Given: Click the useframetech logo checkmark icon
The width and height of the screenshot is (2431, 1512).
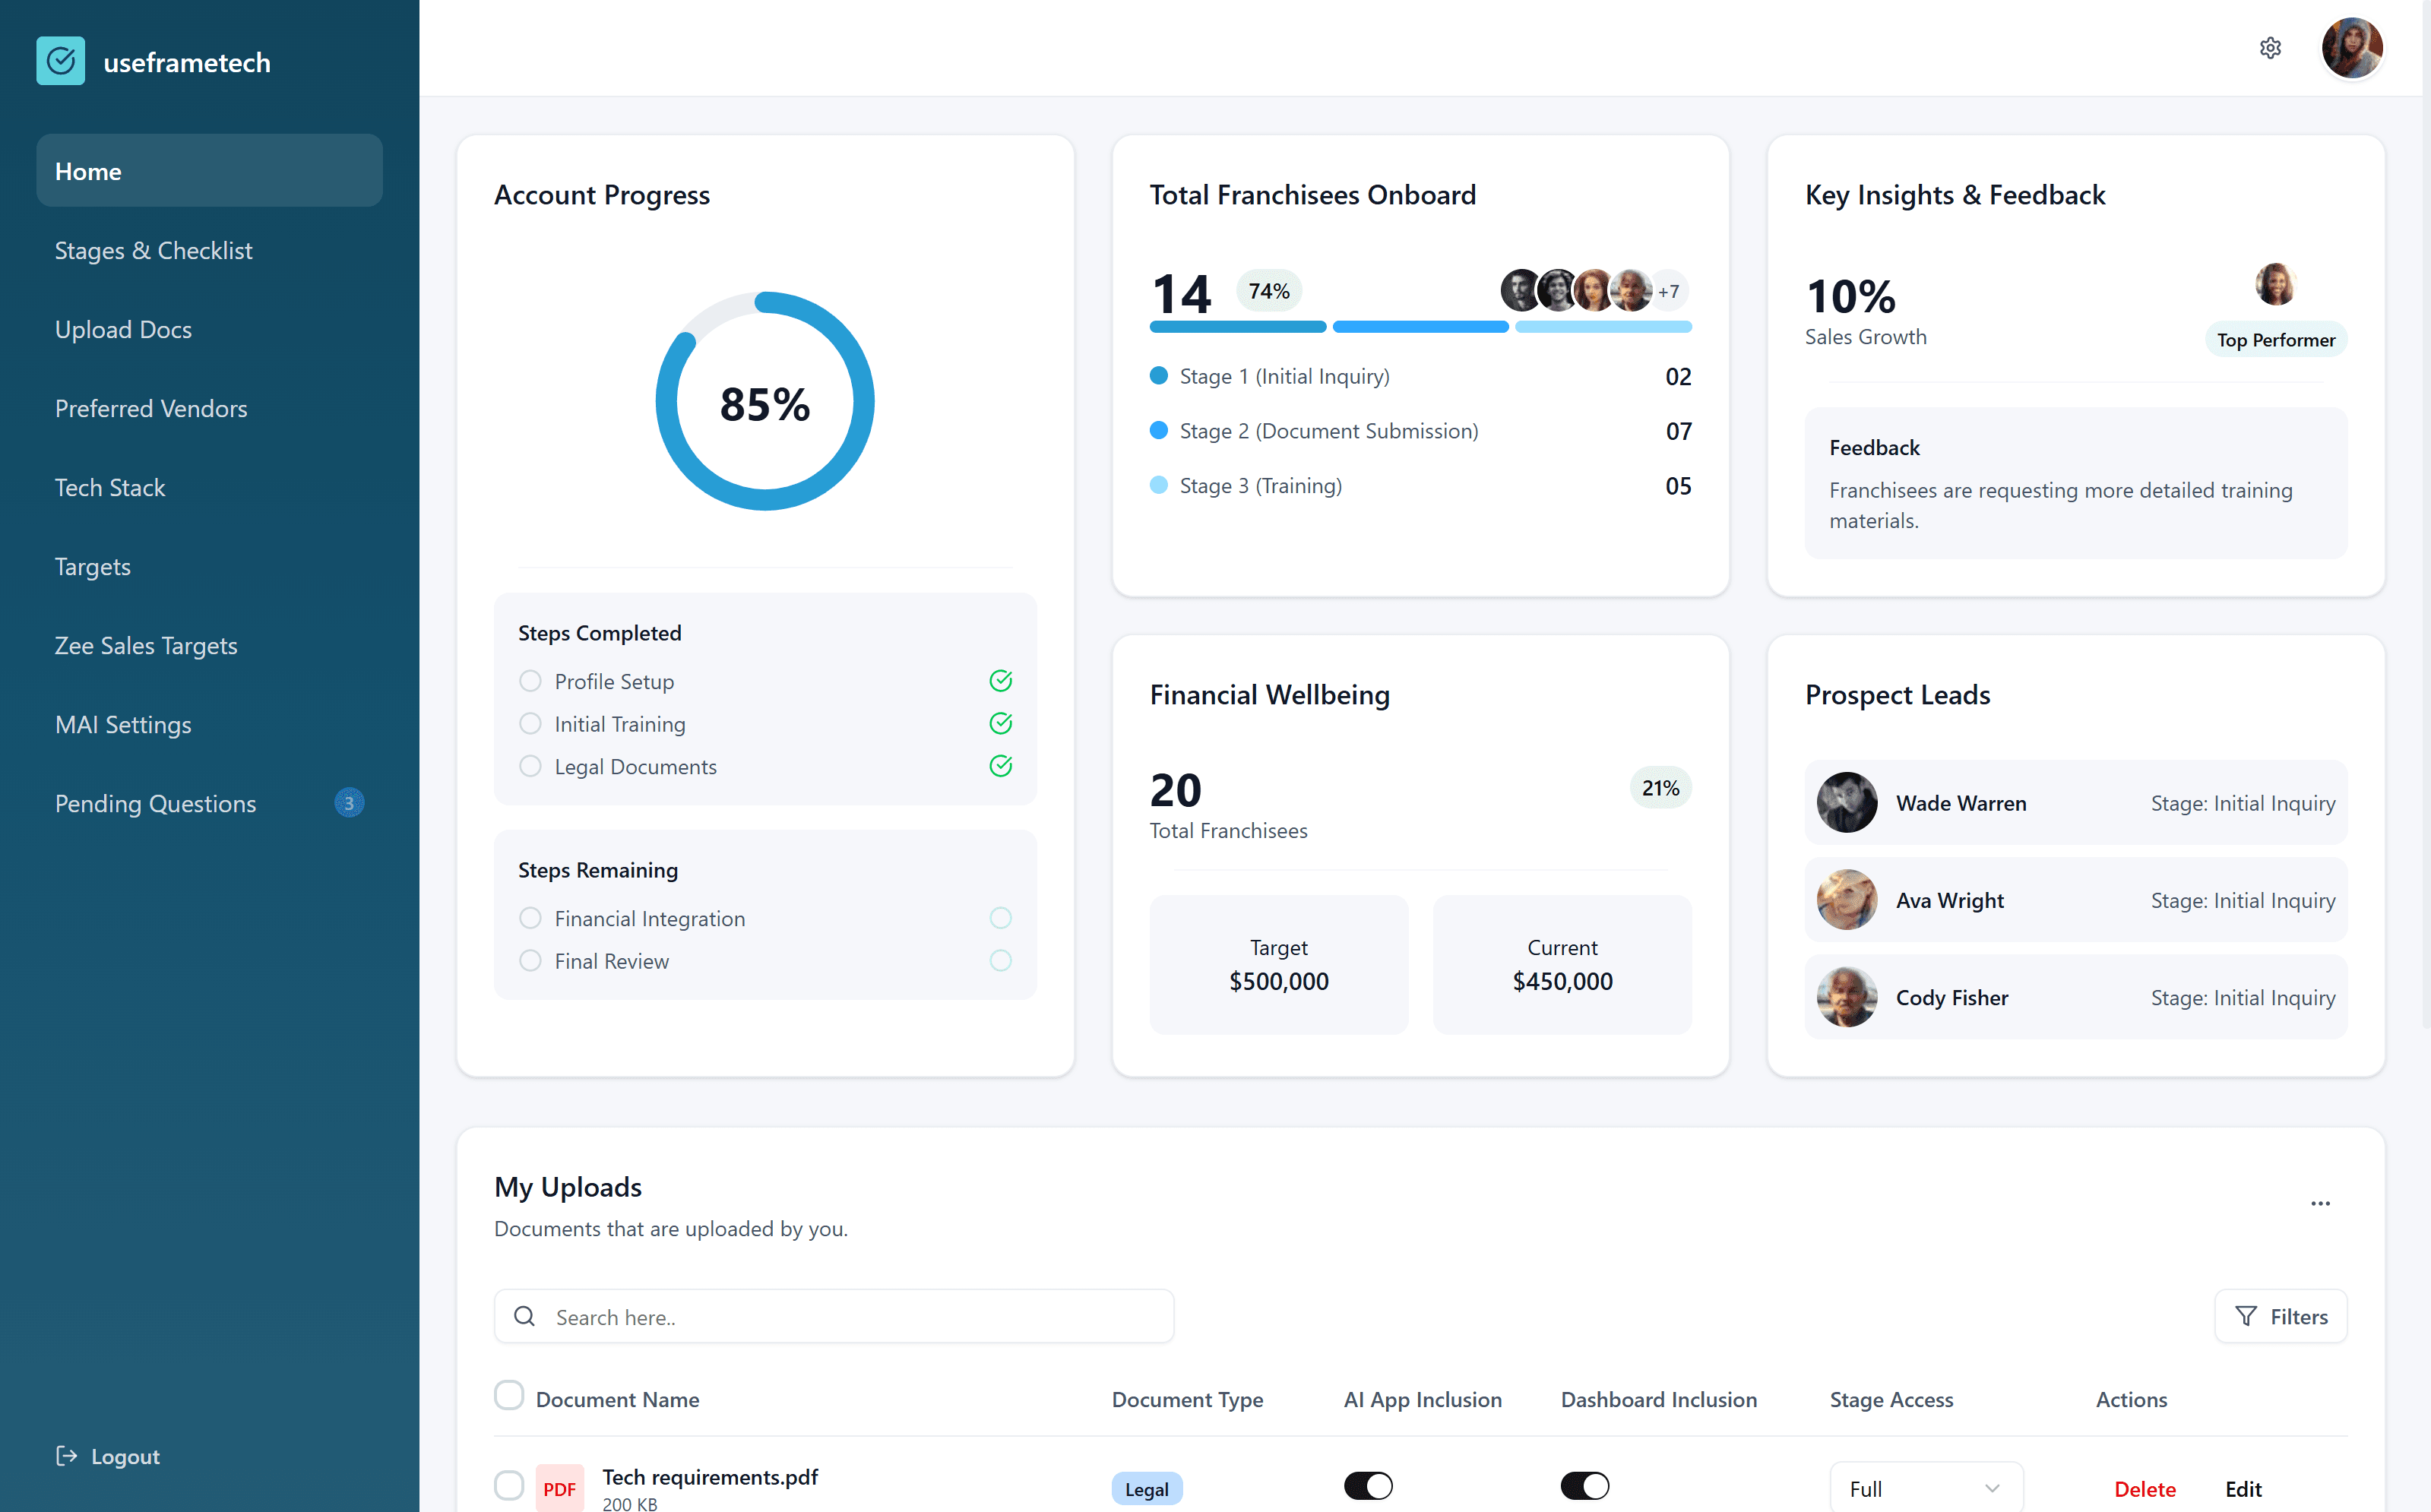Looking at the screenshot, I should (x=61, y=61).
